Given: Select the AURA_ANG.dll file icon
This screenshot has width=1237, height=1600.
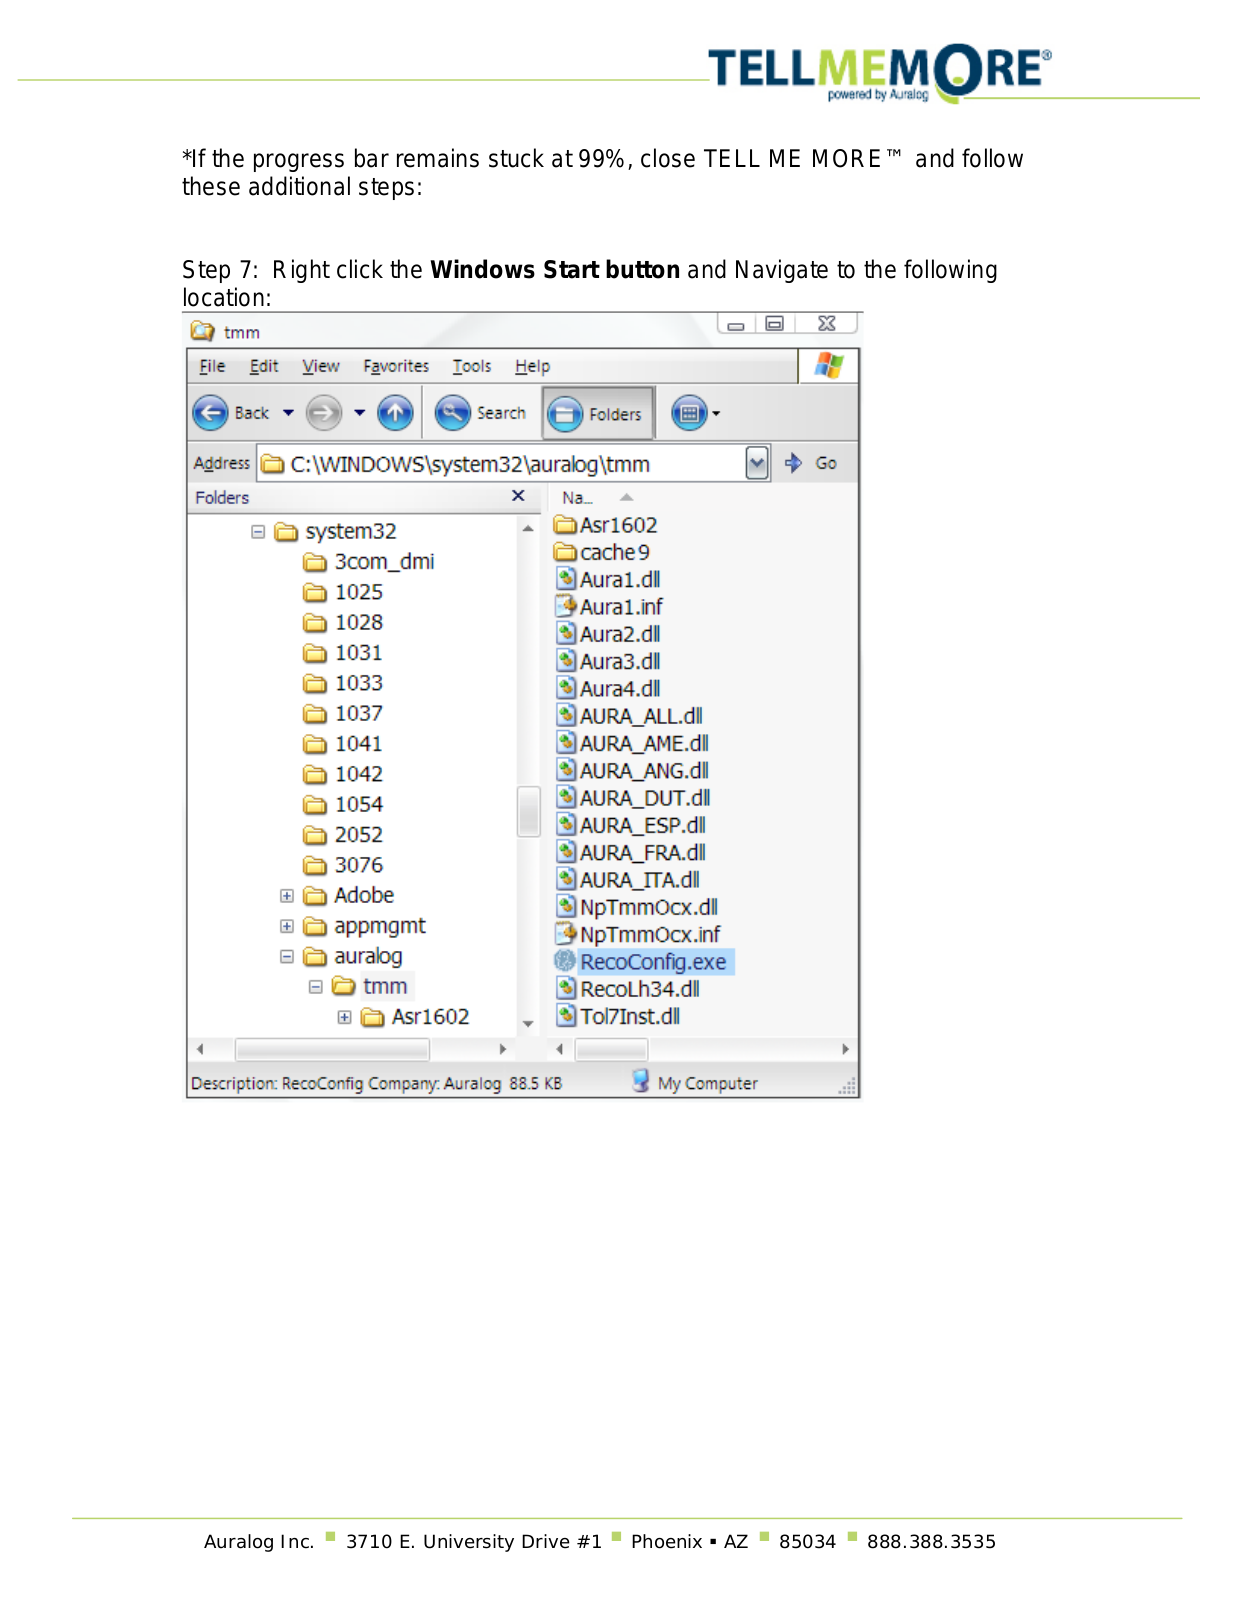Looking at the screenshot, I should click(x=566, y=770).
